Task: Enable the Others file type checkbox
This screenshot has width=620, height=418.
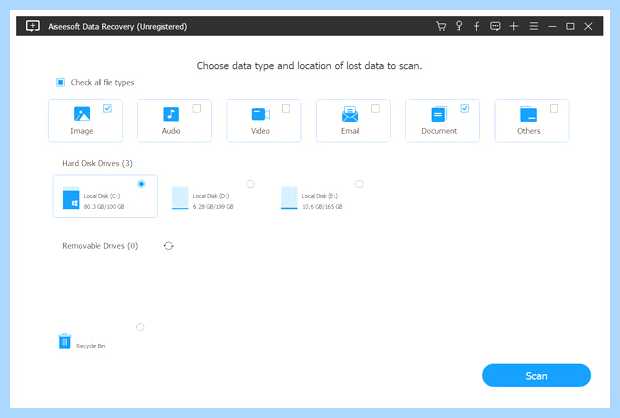Action: (x=554, y=108)
